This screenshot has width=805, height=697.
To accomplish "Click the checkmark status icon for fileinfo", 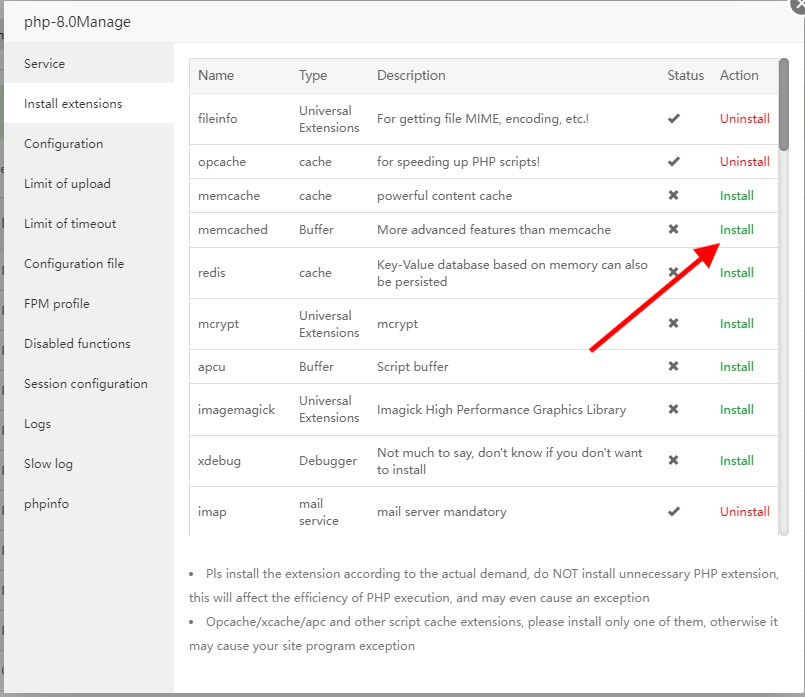I will [674, 119].
